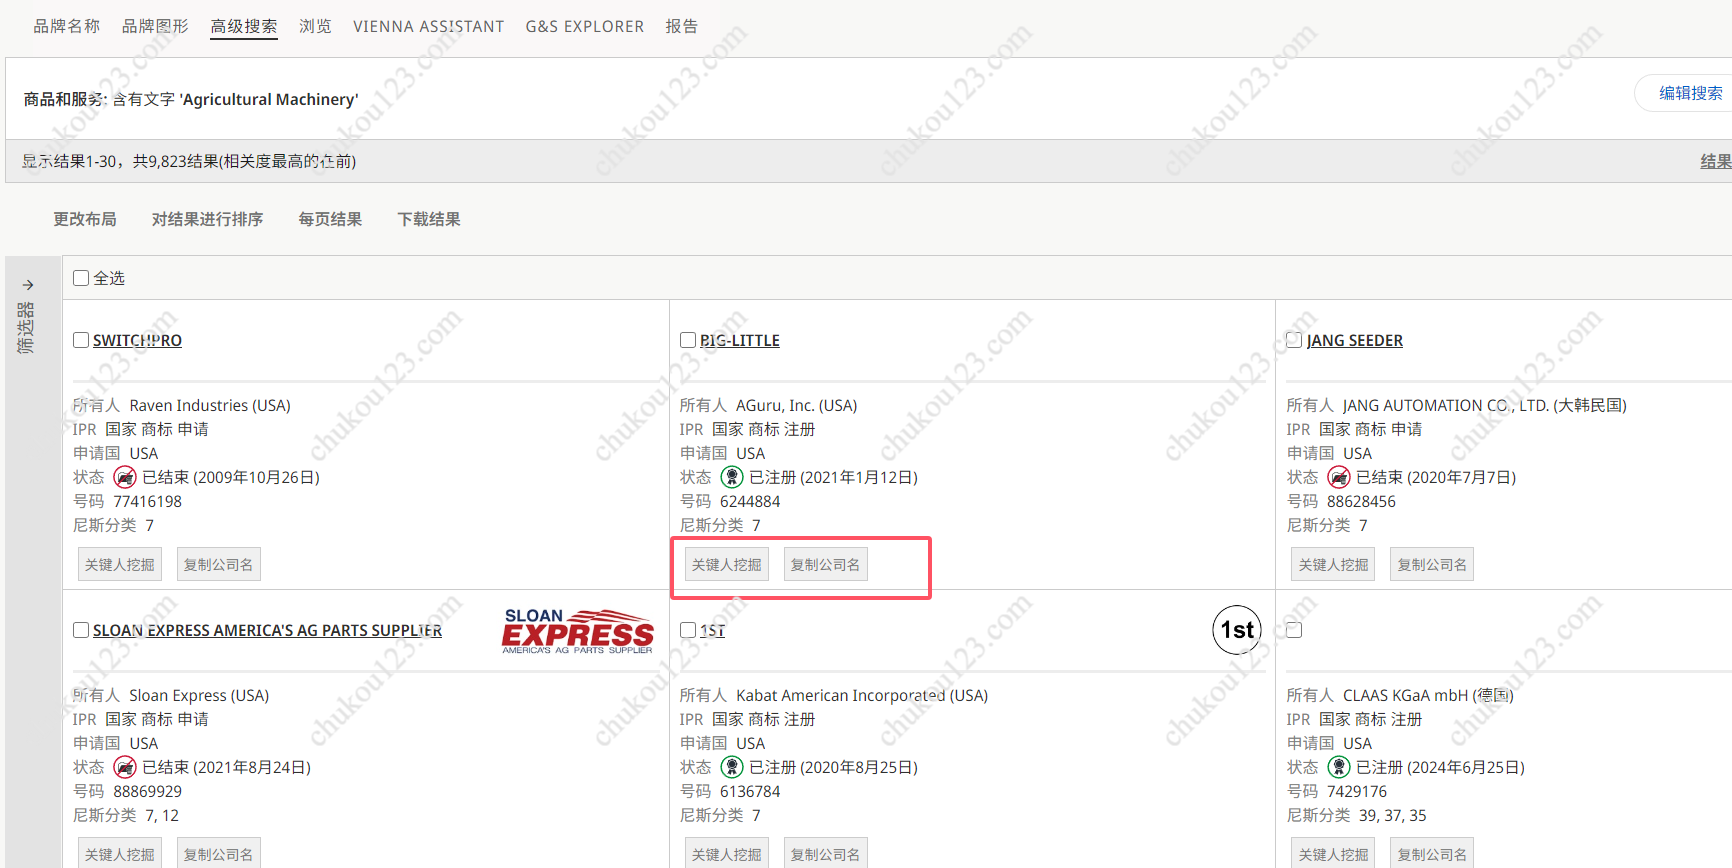Image resolution: width=1732 pixels, height=868 pixels.
Task: Click registered status icon for CLAAS KGaA
Action: point(1339,767)
